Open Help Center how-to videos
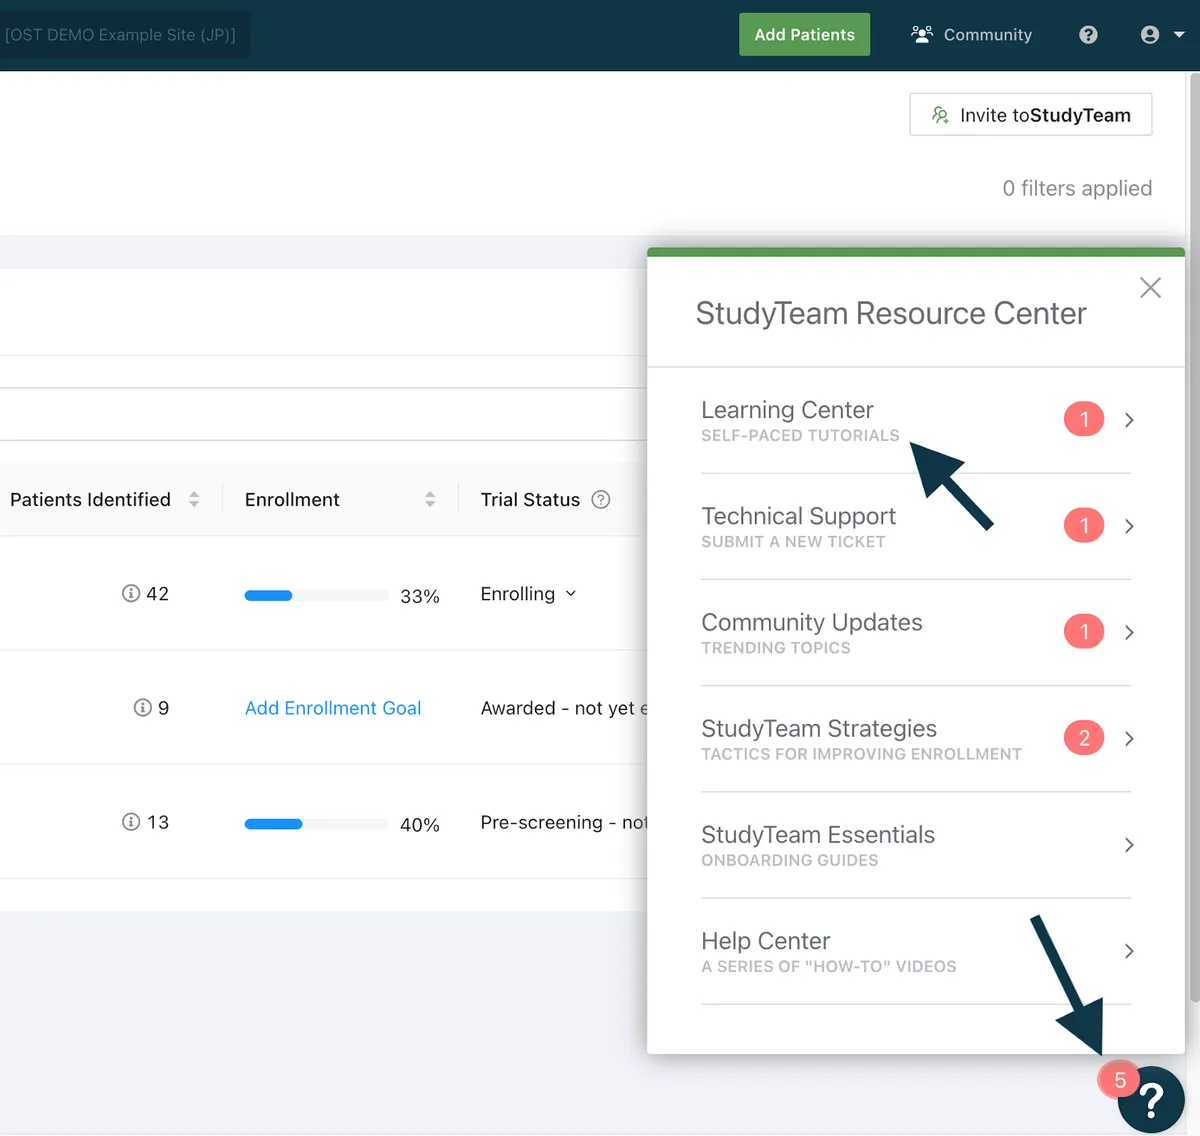 pyautogui.click(x=916, y=951)
